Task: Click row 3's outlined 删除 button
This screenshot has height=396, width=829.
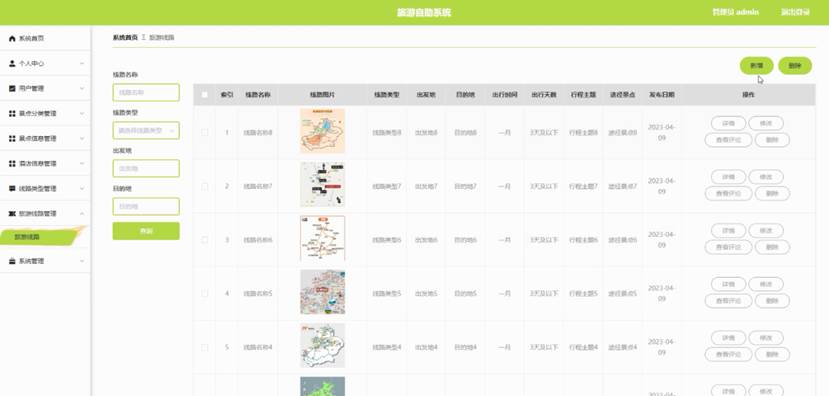Action: 772,247
